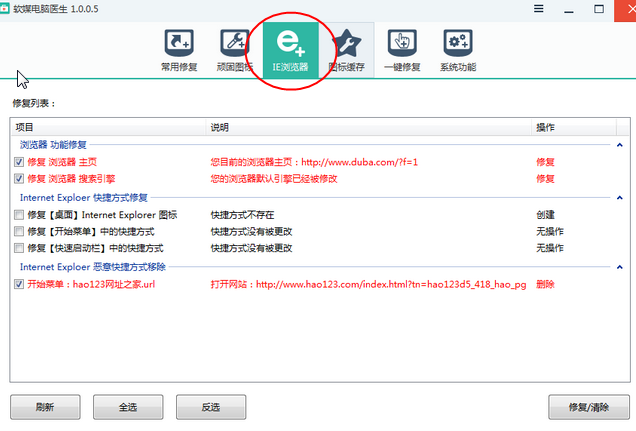The width and height of the screenshot is (636, 431).
Task: Click the 修复/清除 button
Action: click(589, 407)
